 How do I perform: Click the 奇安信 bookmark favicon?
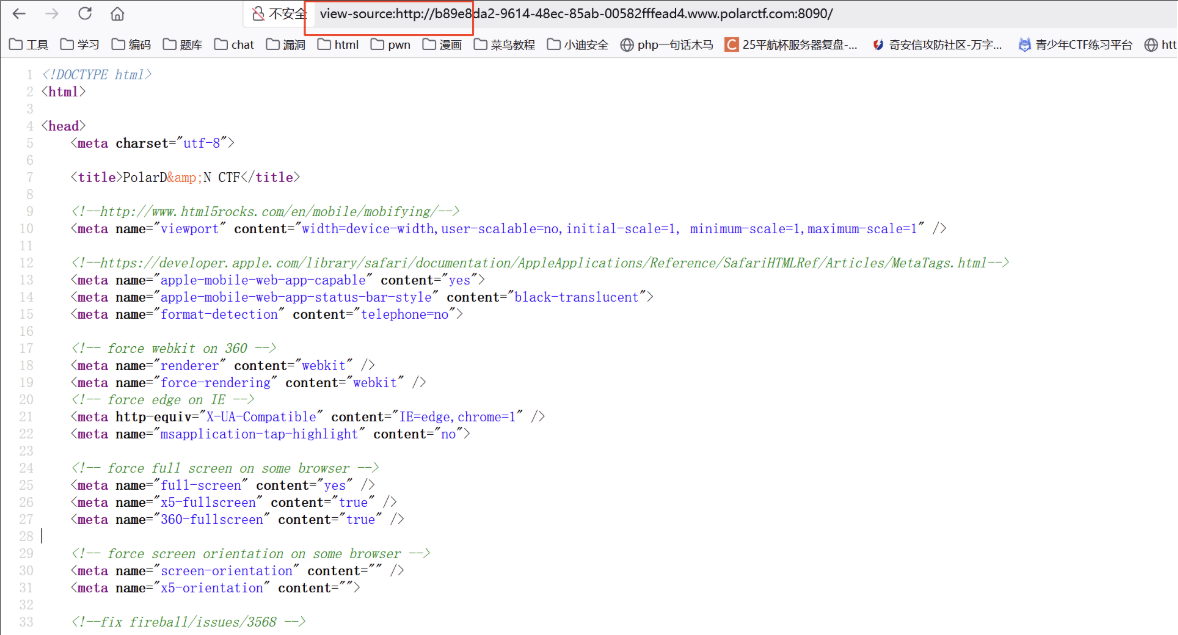877,44
